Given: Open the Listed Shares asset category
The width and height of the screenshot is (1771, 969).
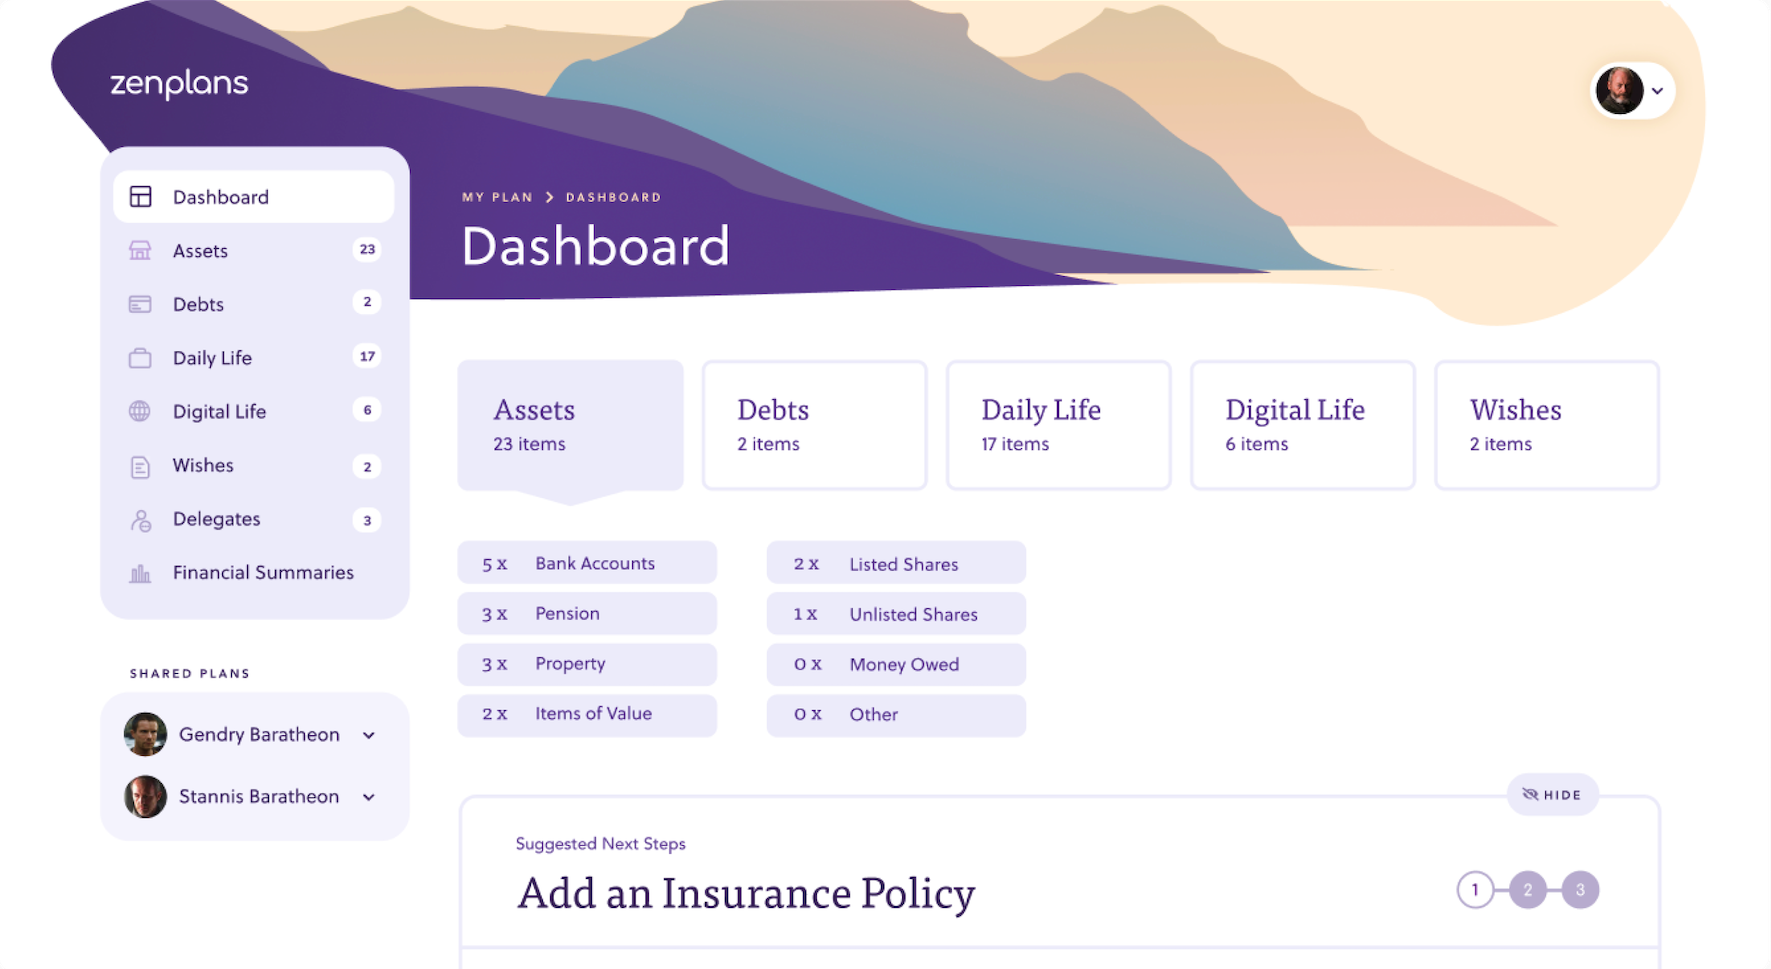Looking at the screenshot, I should [896, 564].
